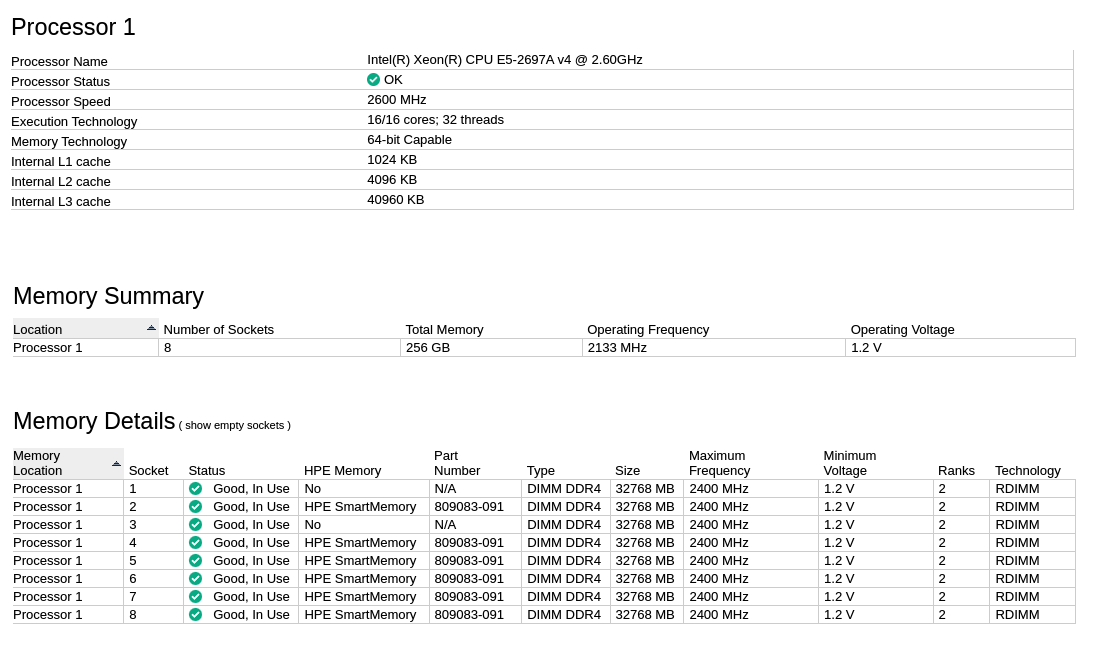Viewport: 1098px width, 665px height.
Task: Click the 'Internal L3 cache' label
Action: tap(61, 202)
